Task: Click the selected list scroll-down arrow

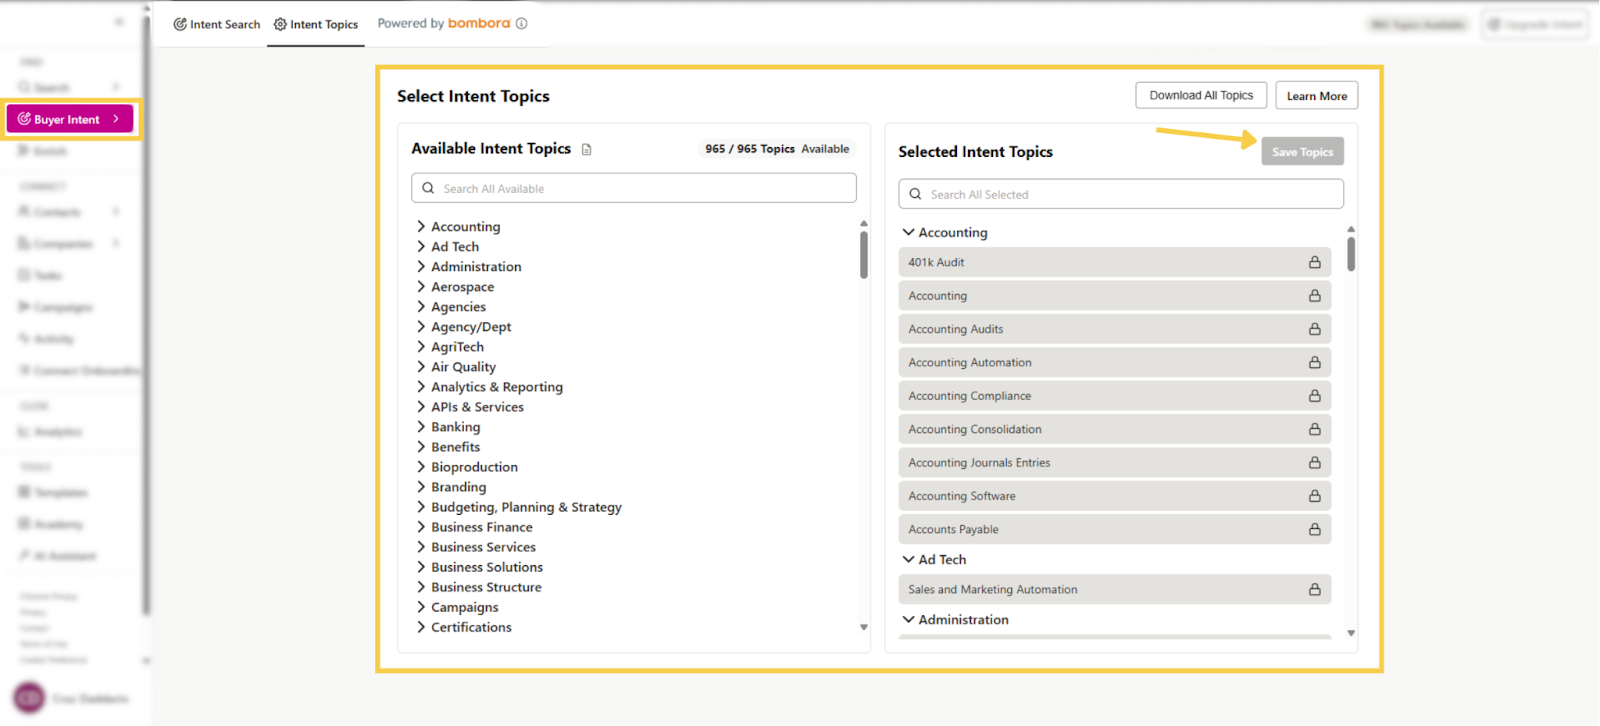Action: (x=1351, y=633)
